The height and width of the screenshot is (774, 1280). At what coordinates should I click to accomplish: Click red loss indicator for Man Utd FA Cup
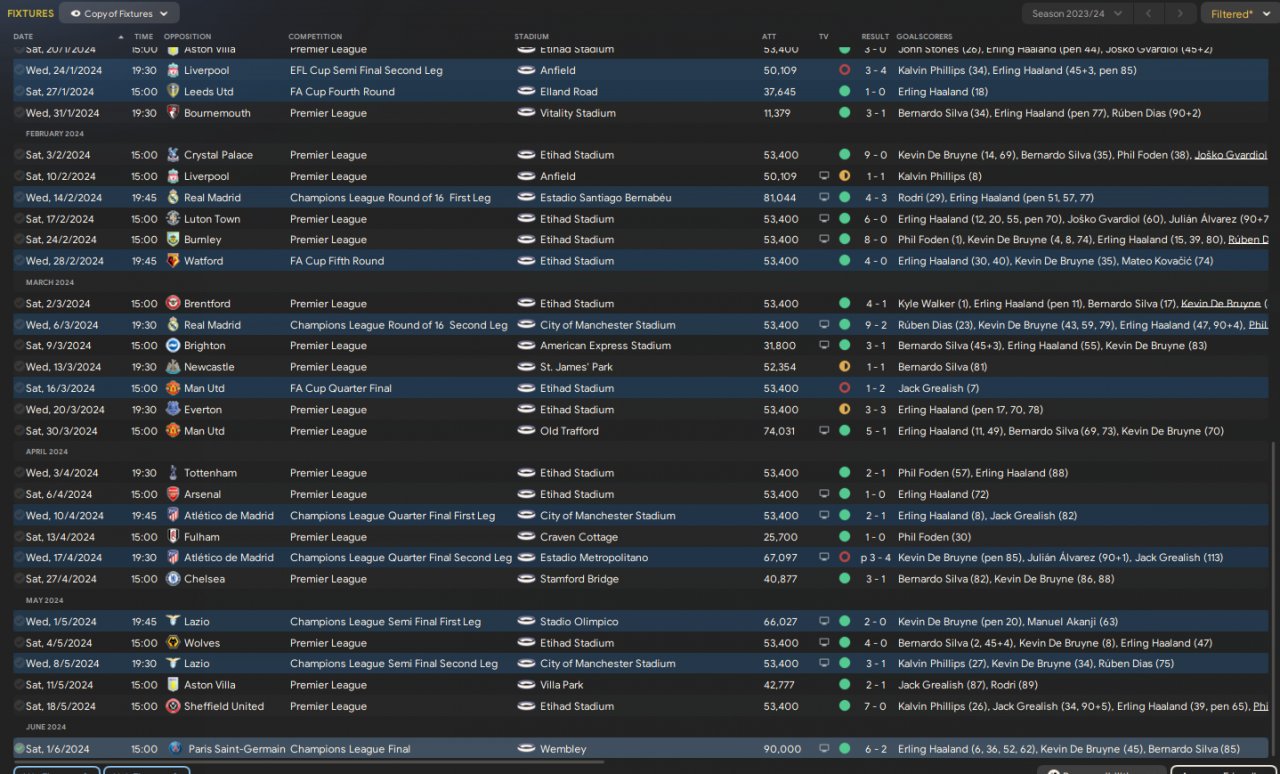(x=845, y=388)
